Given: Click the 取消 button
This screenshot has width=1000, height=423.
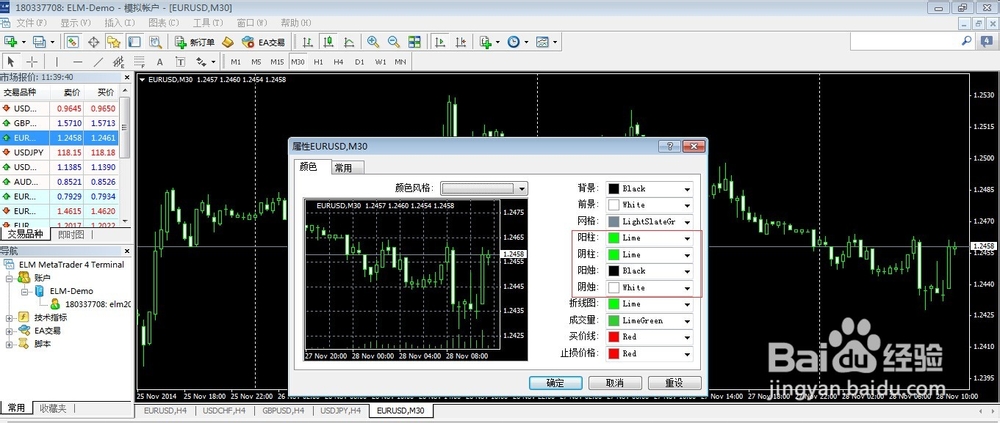Looking at the screenshot, I should [x=615, y=383].
